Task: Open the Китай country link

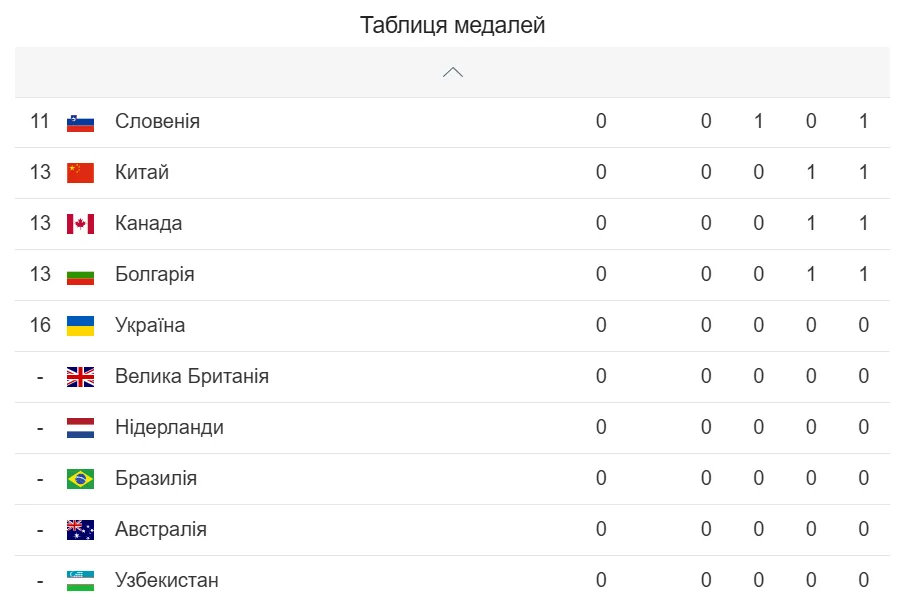Action: coord(142,173)
